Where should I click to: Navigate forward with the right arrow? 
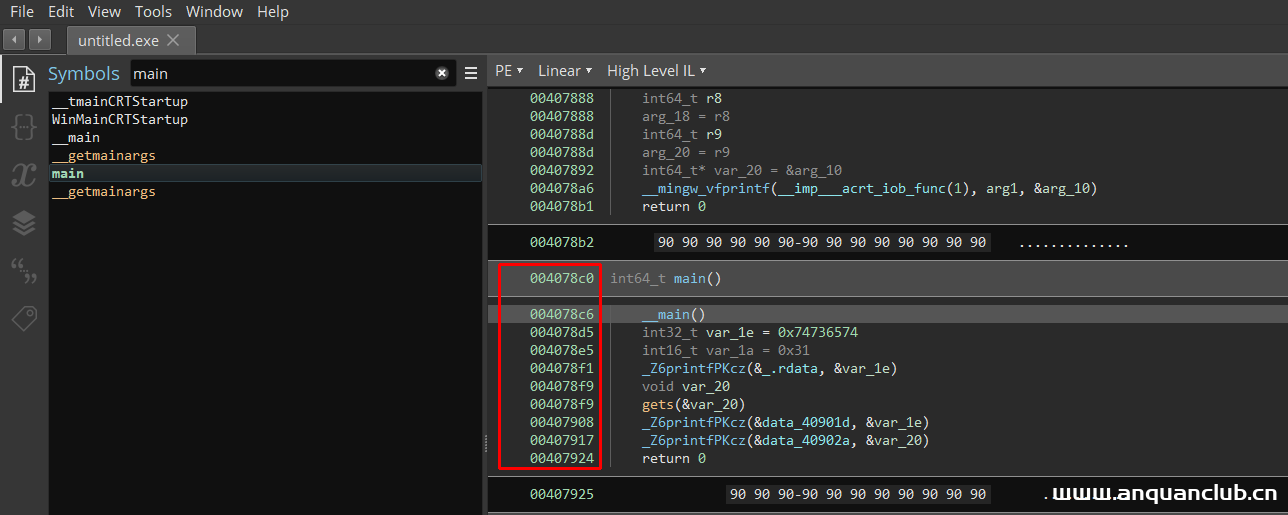tap(40, 40)
